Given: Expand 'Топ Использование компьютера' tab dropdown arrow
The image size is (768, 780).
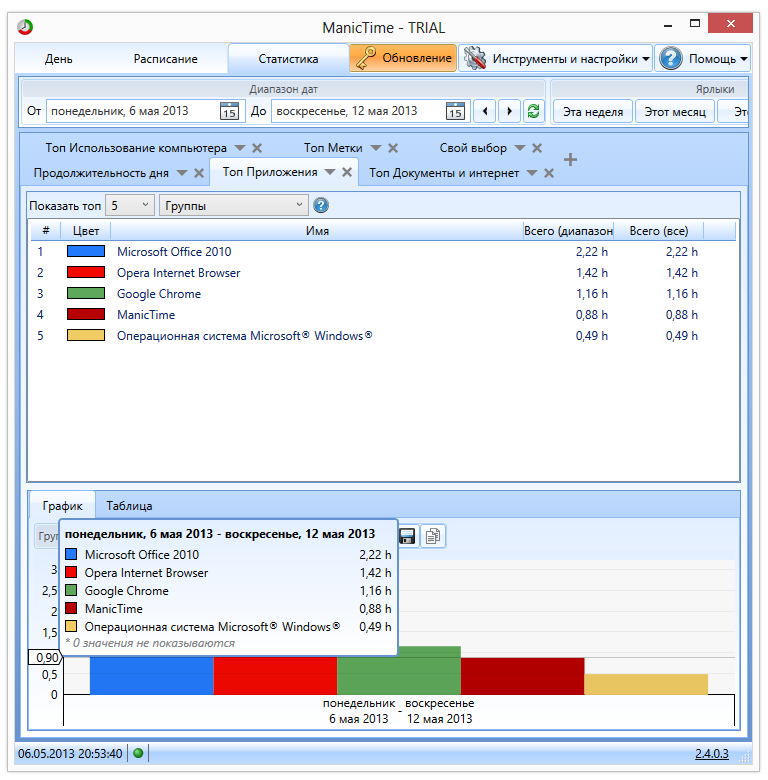Looking at the screenshot, I should click(240, 148).
